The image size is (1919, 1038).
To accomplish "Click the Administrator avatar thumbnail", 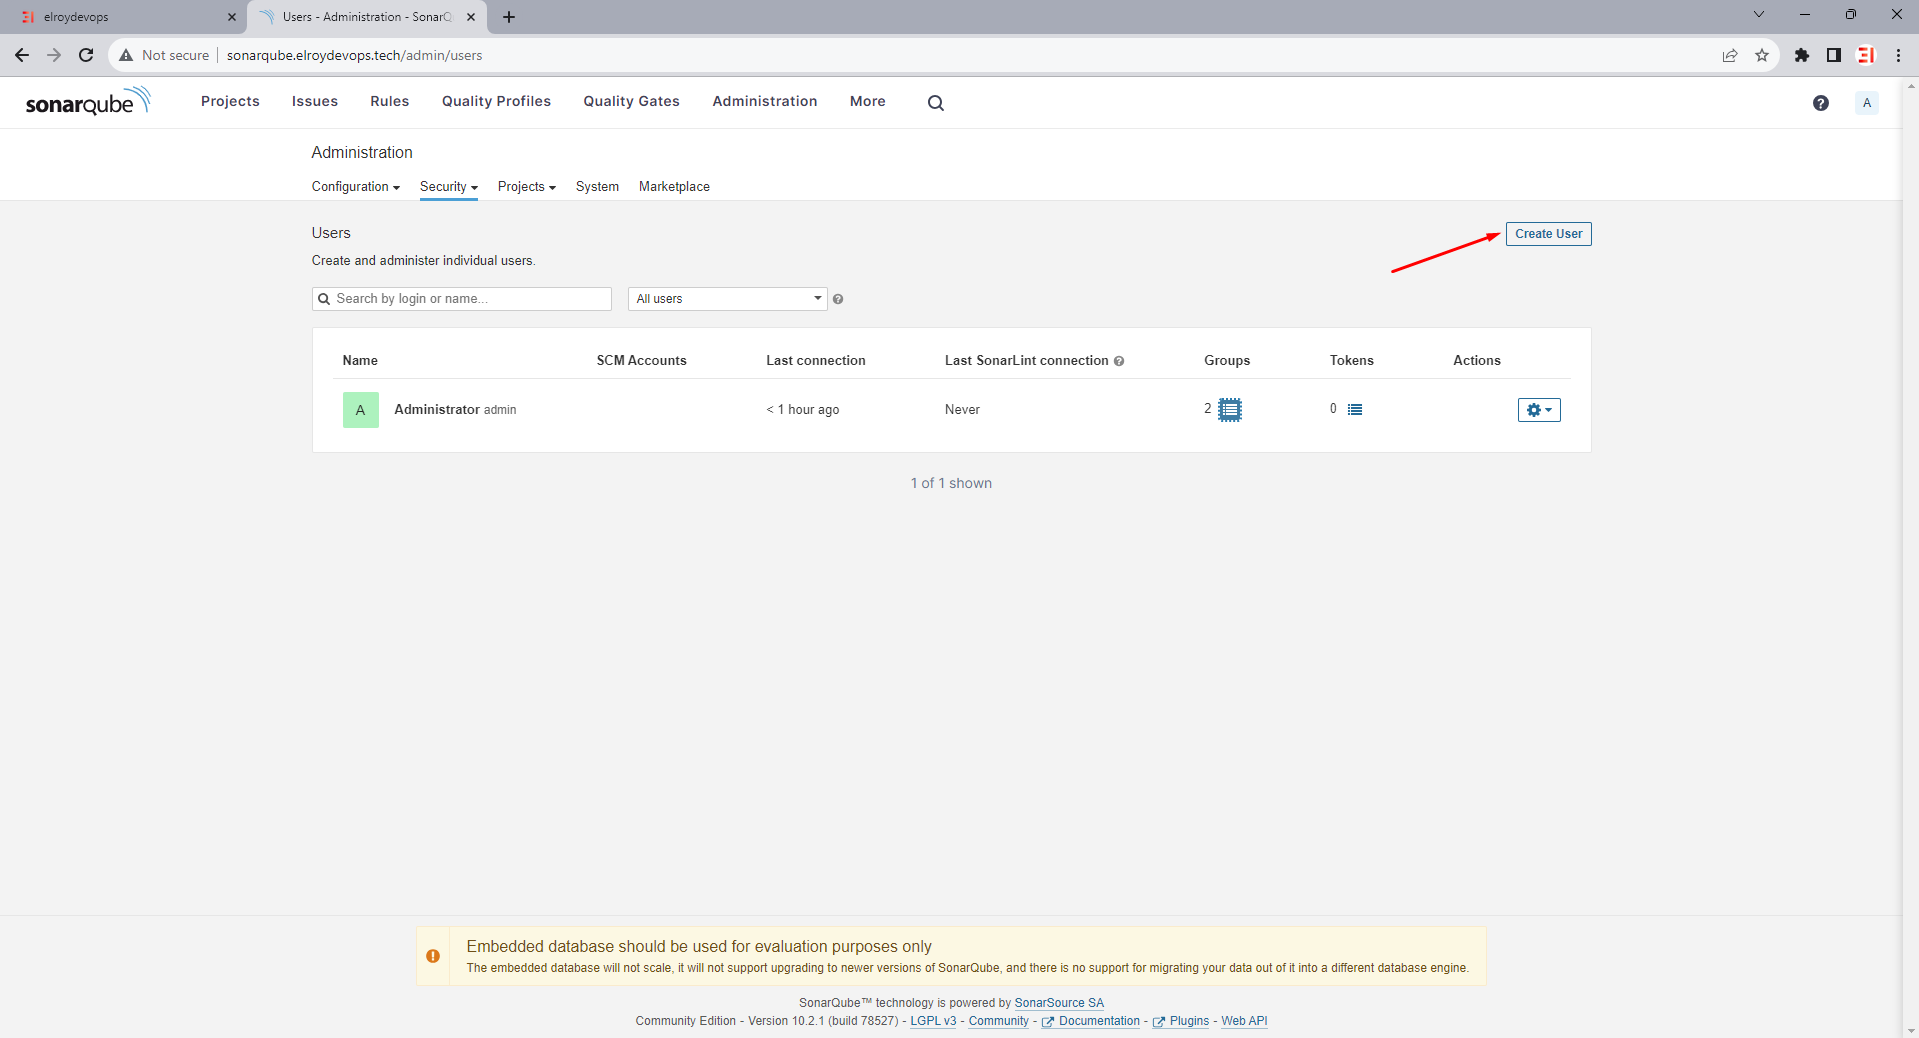I will click(x=360, y=410).
